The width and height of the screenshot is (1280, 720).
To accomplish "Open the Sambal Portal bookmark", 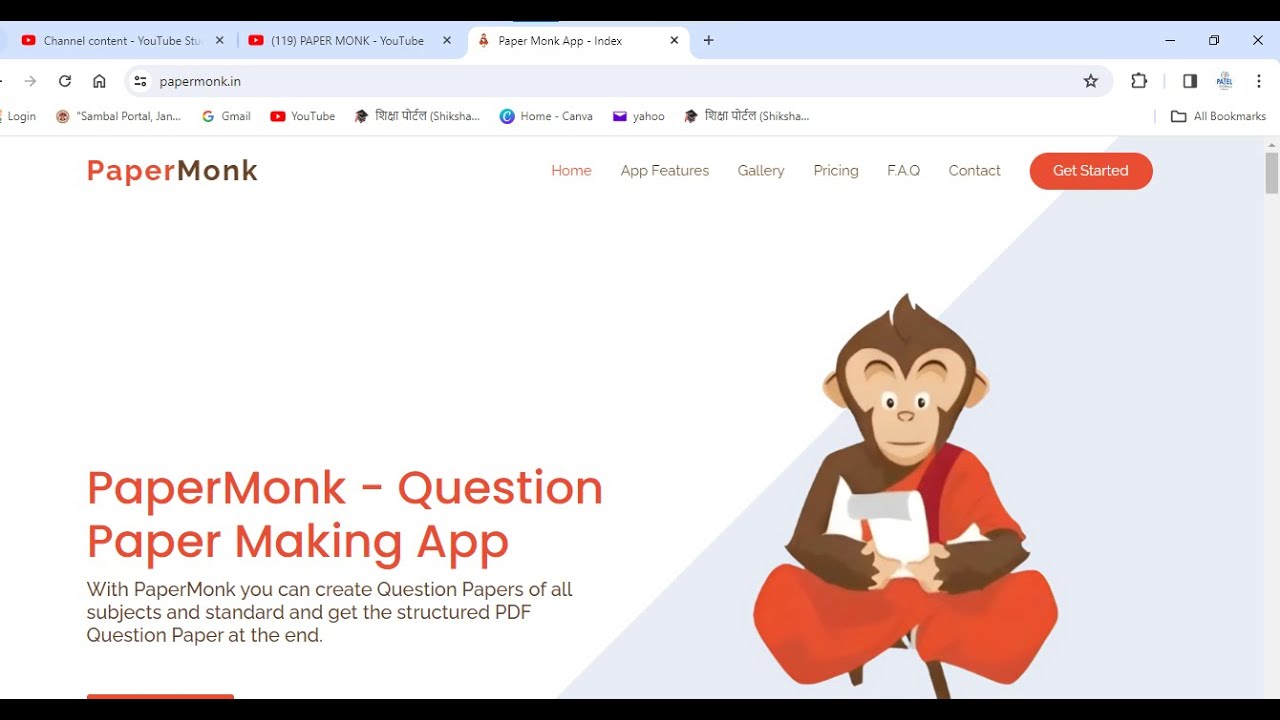I will pos(118,116).
